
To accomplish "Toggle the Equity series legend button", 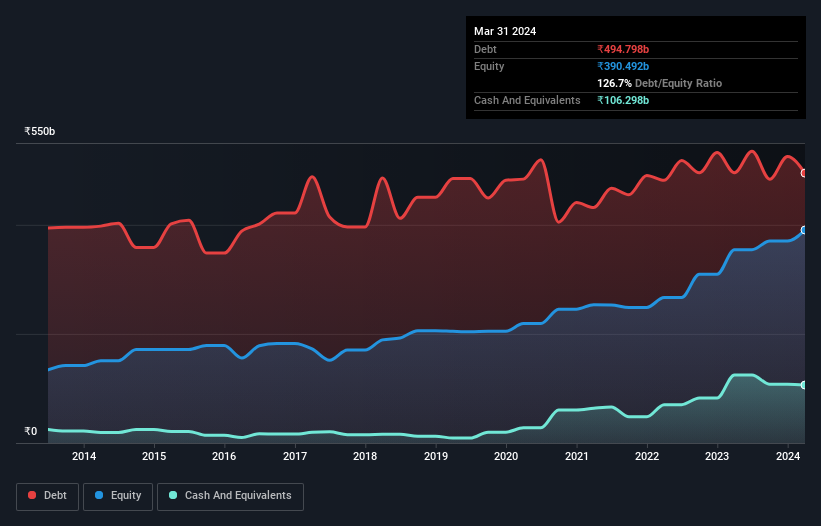I will [118, 496].
